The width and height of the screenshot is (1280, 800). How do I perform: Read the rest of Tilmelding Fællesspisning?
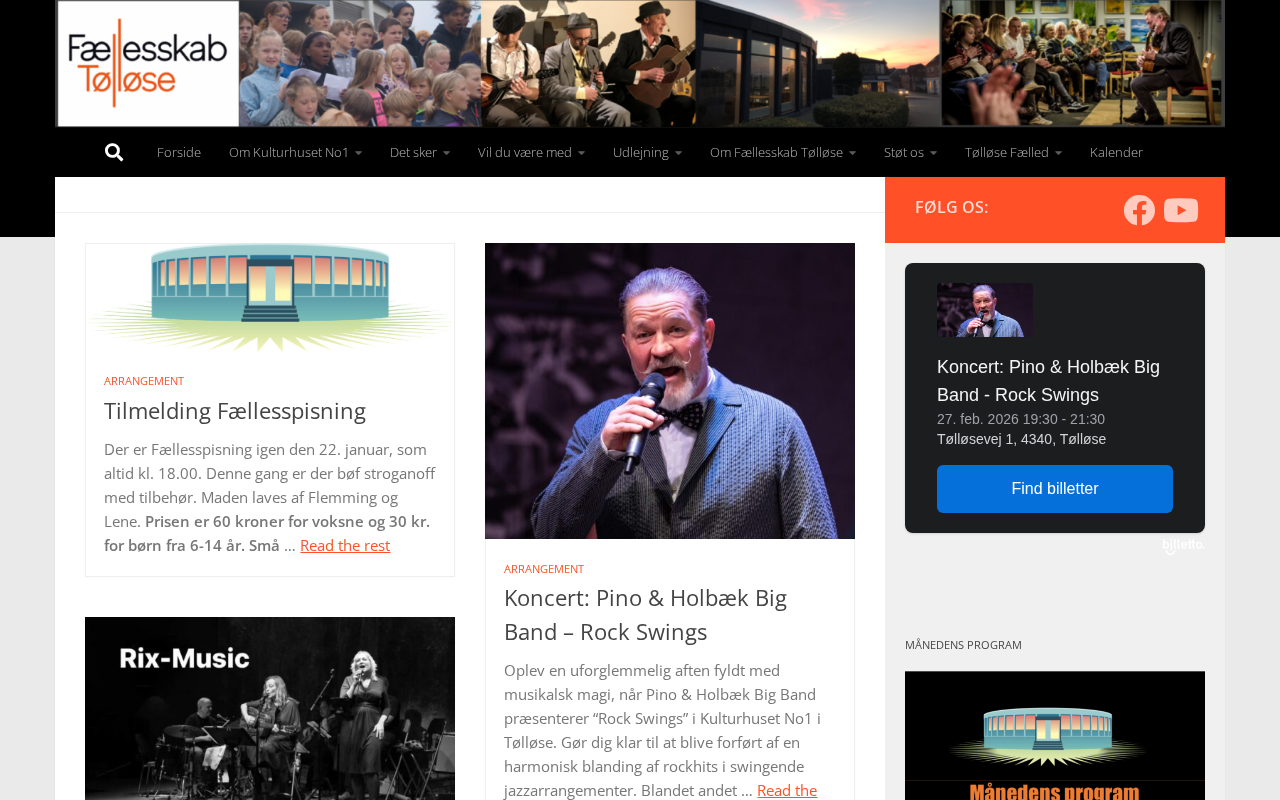tap(345, 546)
